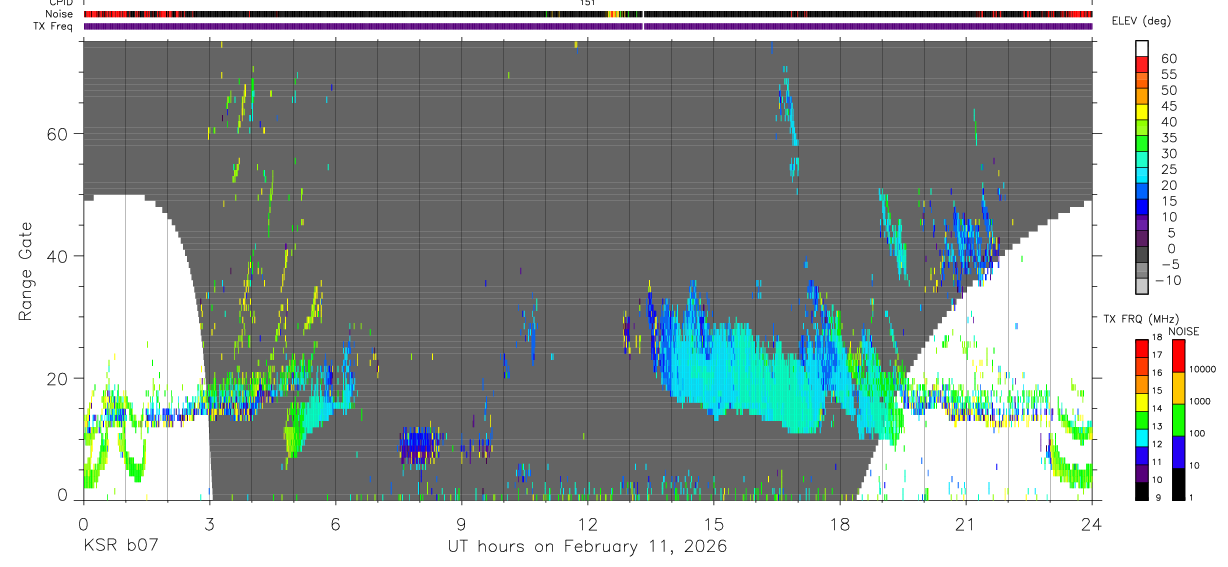Viewport: 1228px width, 567px height.
Task: Pick the green segment of the noise color bar
Action: [x=1178, y=419]
